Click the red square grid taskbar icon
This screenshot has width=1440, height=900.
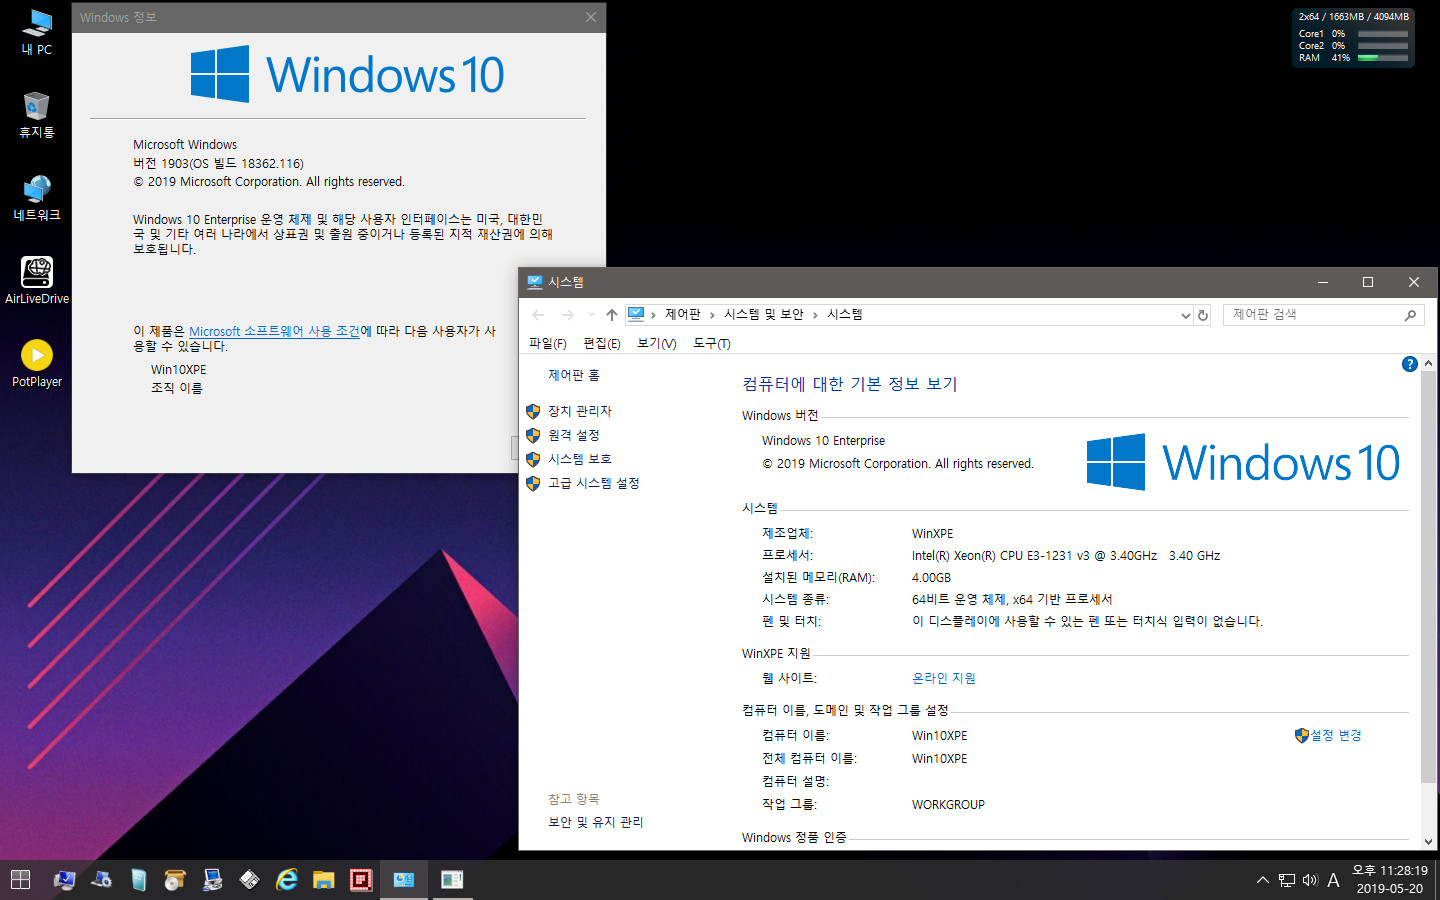click(361, 880)
